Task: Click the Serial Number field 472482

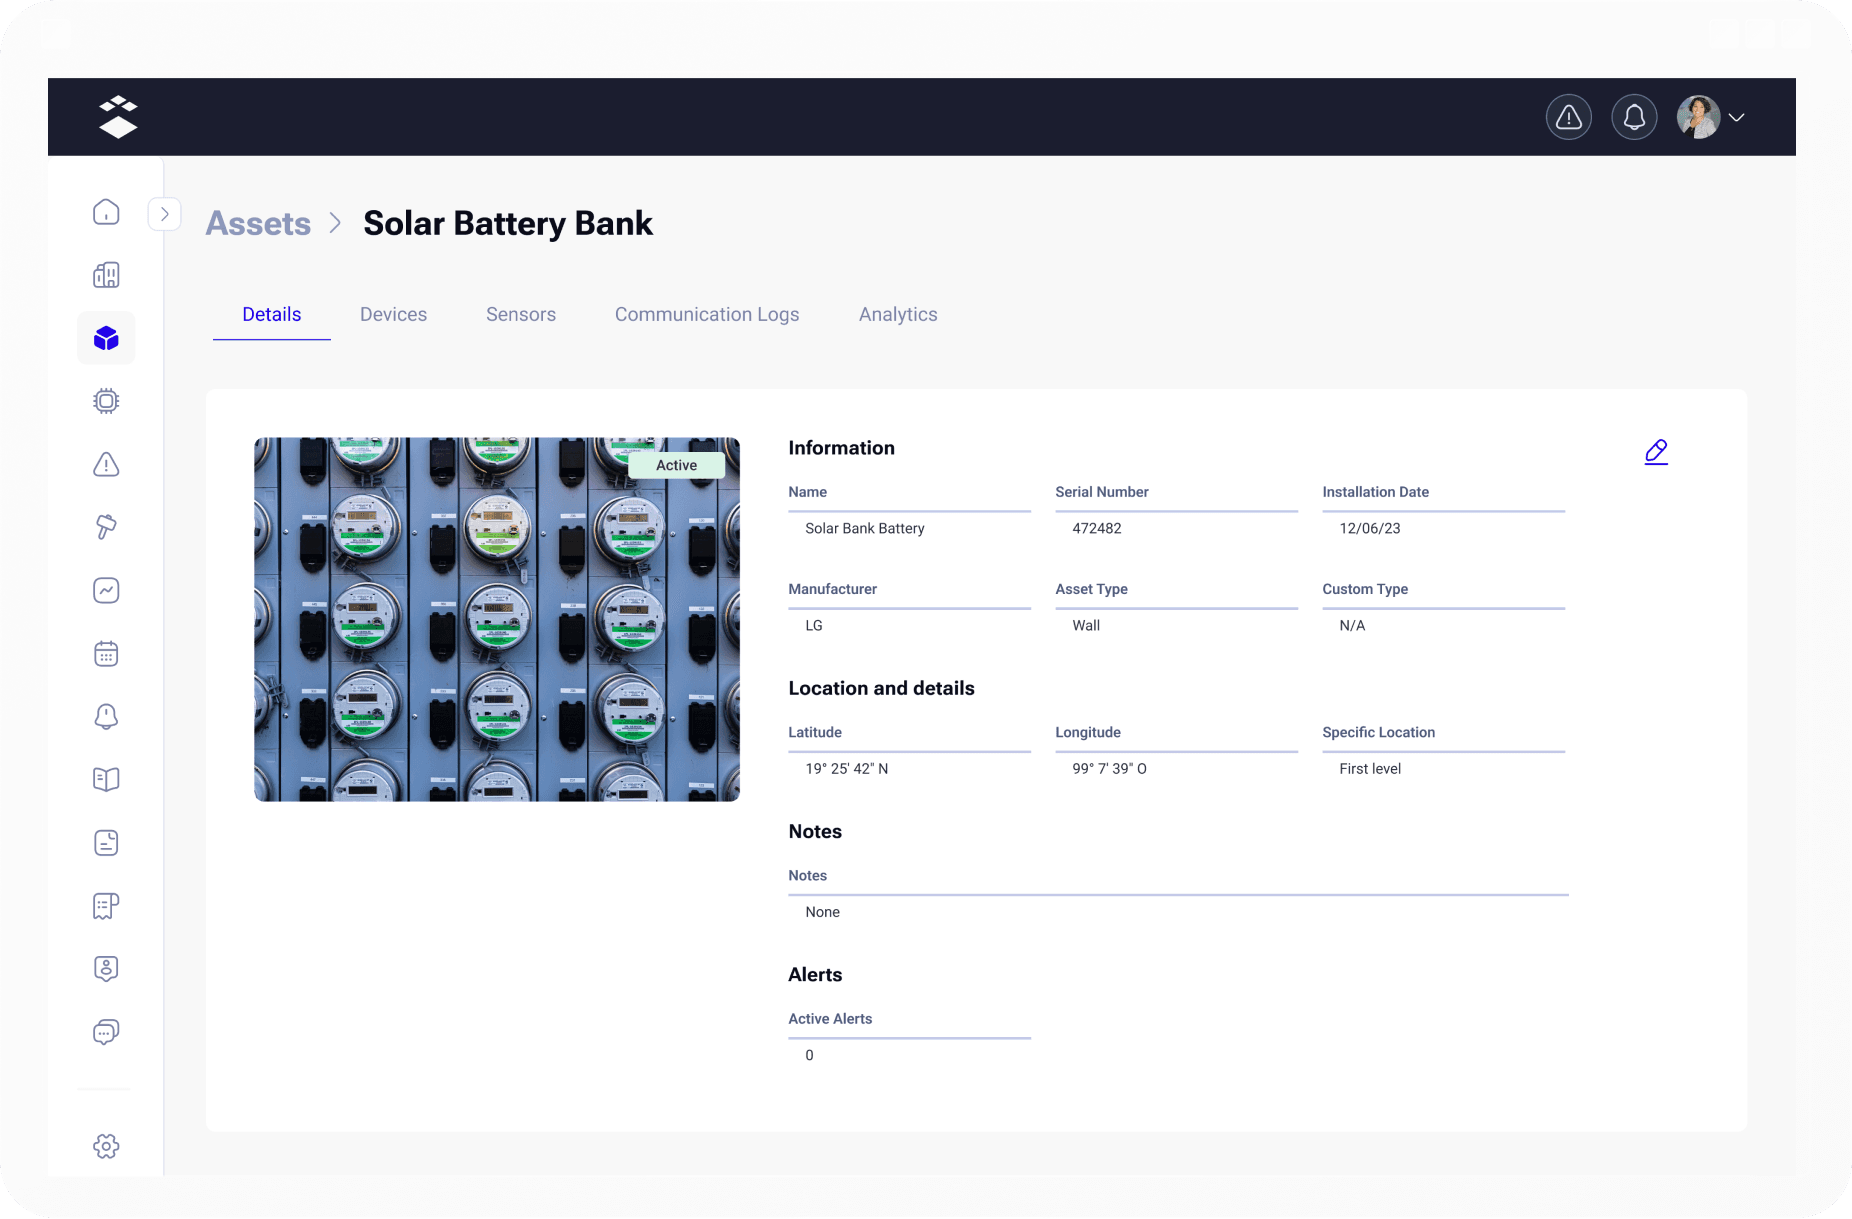Action: click(1096, 528)
